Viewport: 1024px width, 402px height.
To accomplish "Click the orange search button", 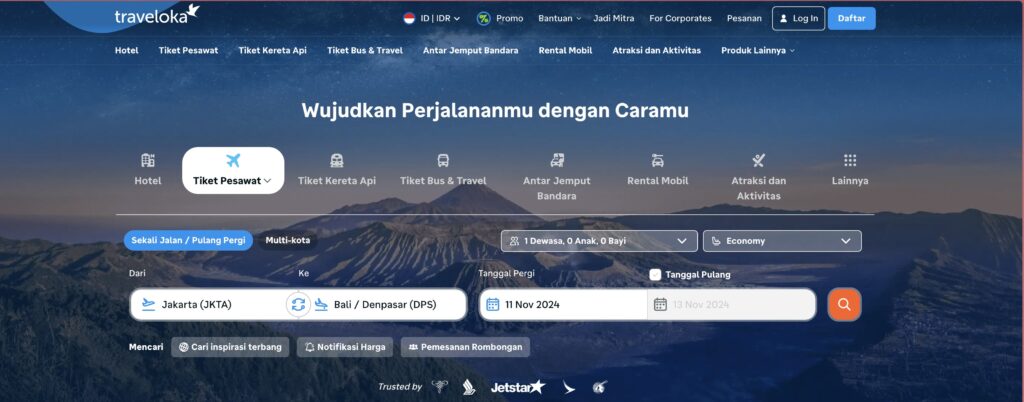I will pyautogui.click(x=844, y=304).
